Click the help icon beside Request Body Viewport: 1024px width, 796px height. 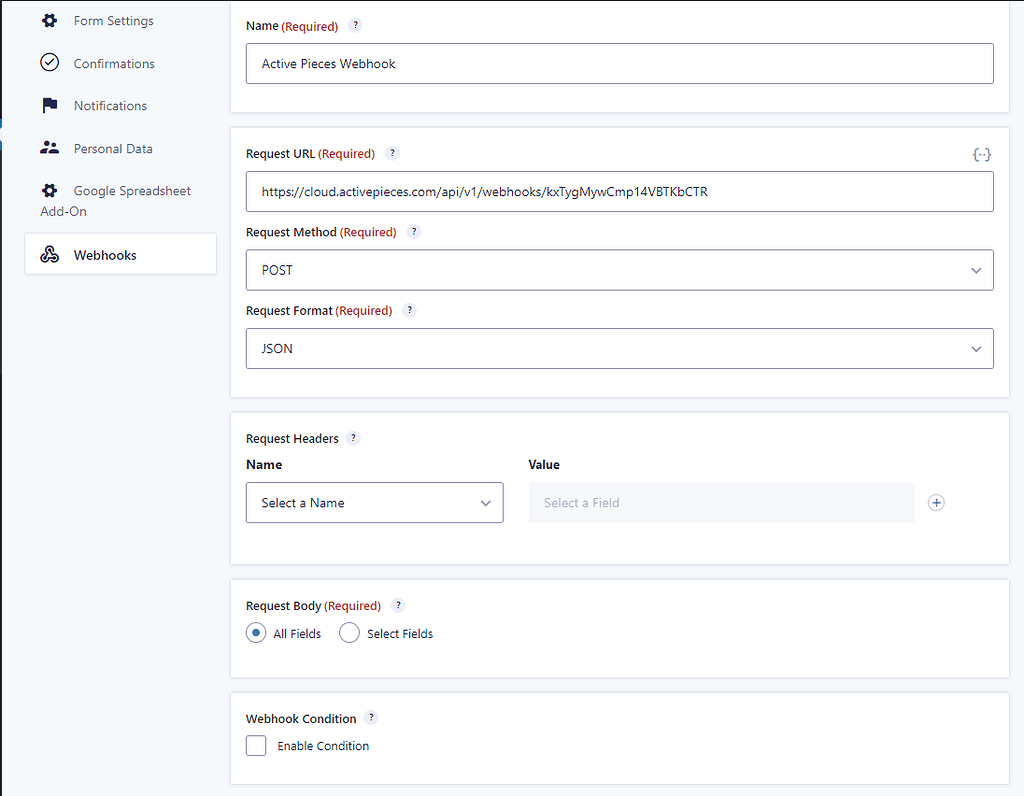[398, 605]
